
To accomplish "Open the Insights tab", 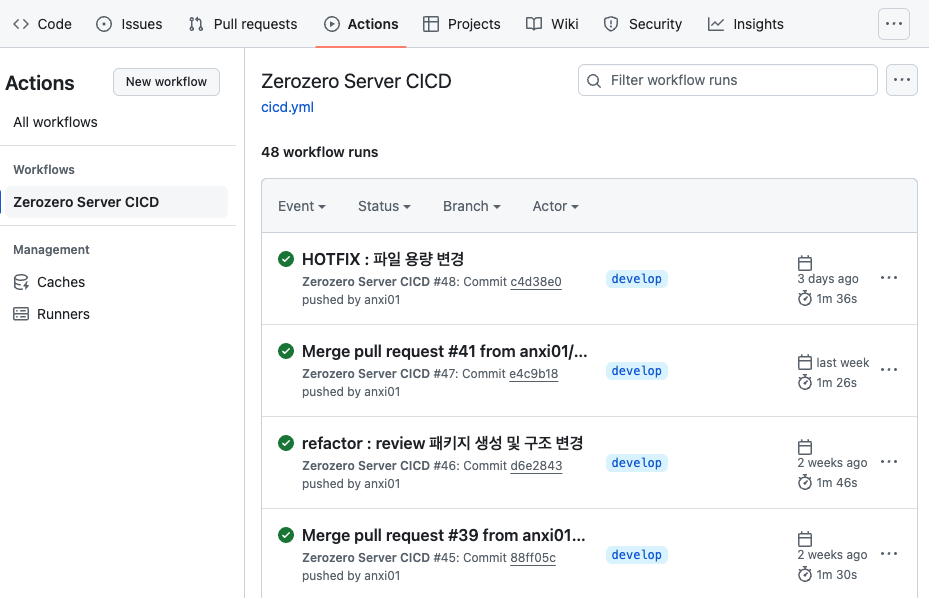I will pos(745,24).
